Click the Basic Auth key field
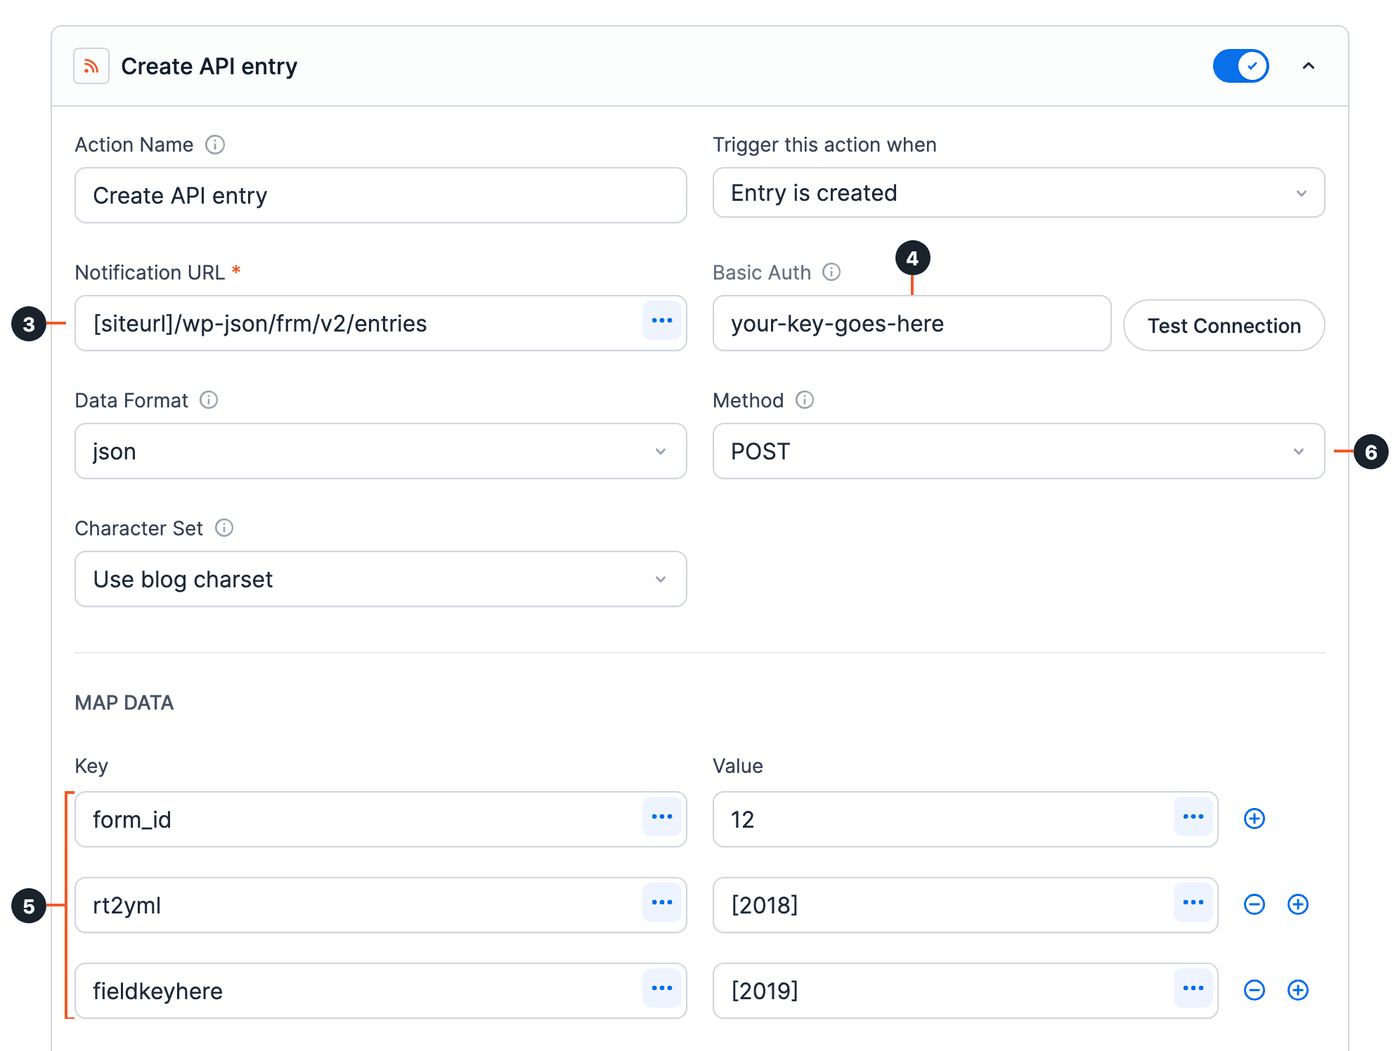 pyautogui.click(x=912, y=323)
